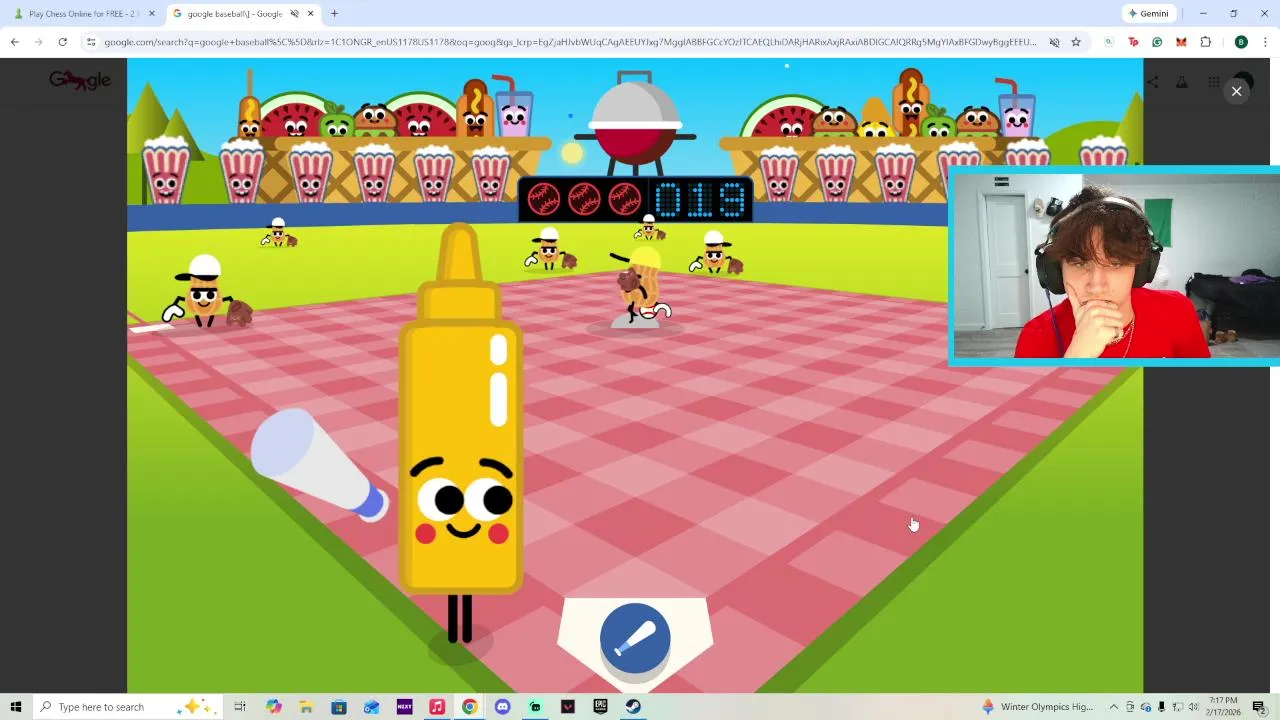Click the Windows search box
Screen dimensions: 1280x720
click(x=130, y=707)
